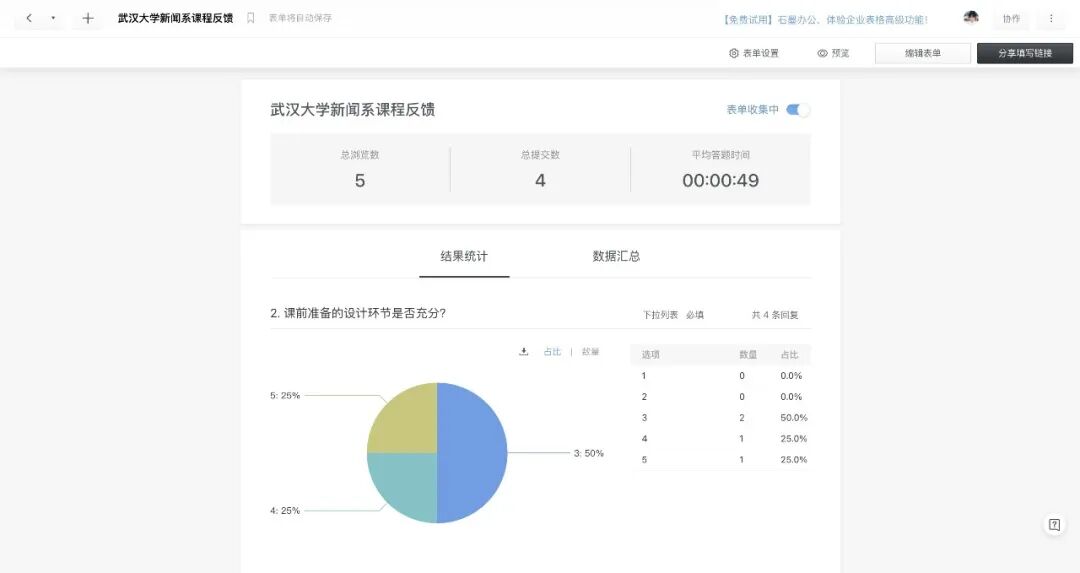Switch to the 结果统计 tab
This screenshot has width=1080, height=573.
tap(464, 256)
